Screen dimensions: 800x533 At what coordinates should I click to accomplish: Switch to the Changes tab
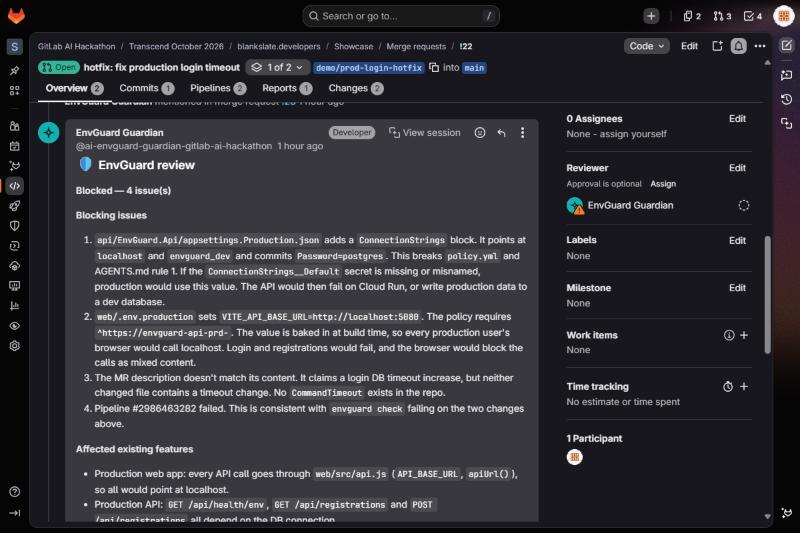click(x=356, y=88)
